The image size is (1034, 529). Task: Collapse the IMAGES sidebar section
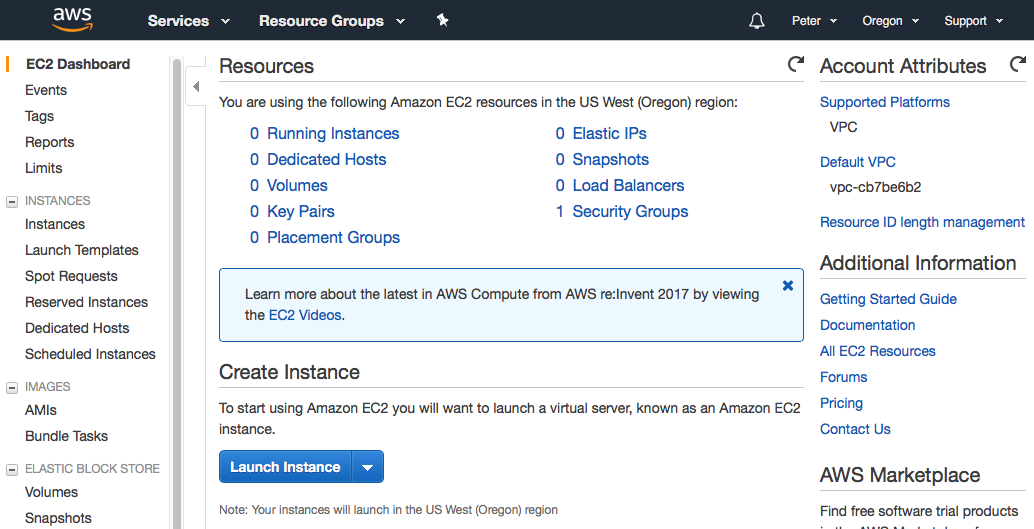(12, 387)
